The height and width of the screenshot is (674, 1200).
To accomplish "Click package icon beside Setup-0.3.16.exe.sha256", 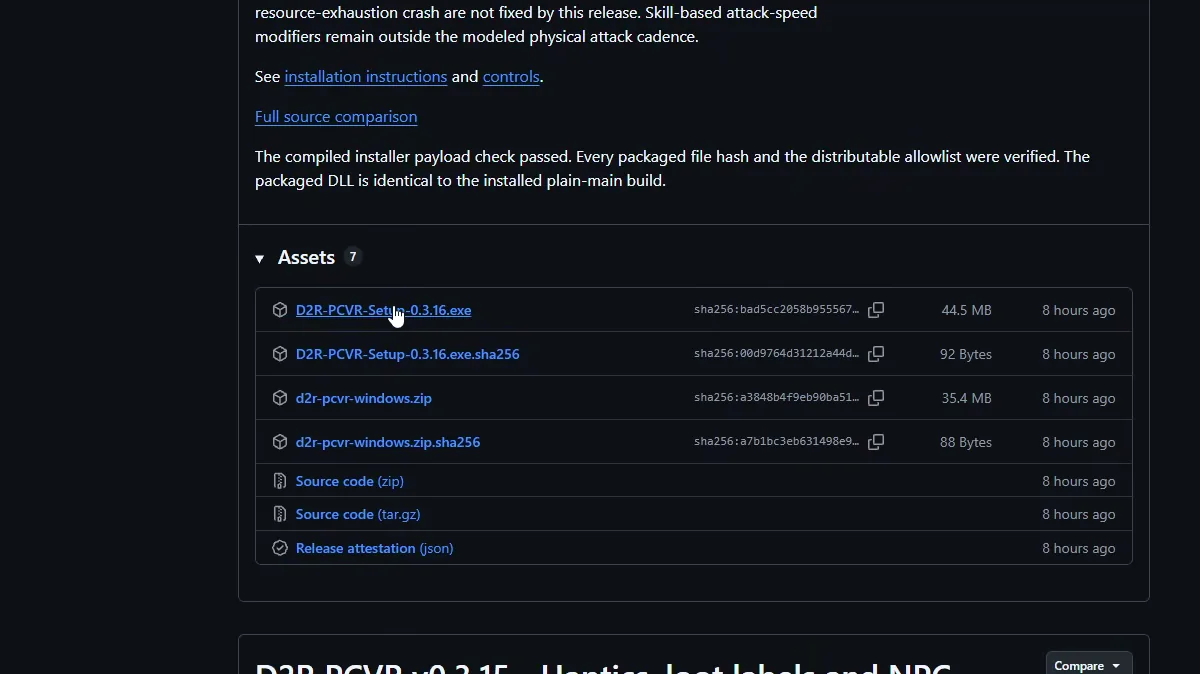I will tap(280, 354).
